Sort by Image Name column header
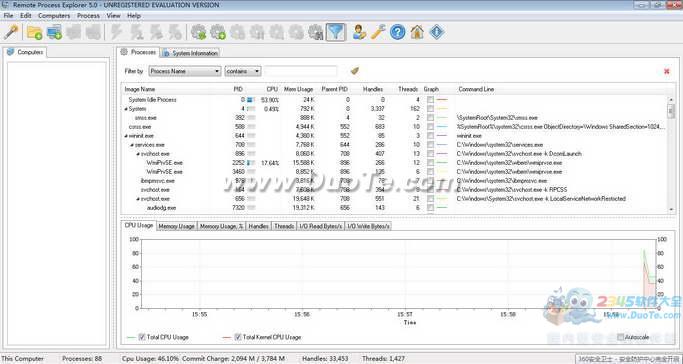 (x=140, y=89)
